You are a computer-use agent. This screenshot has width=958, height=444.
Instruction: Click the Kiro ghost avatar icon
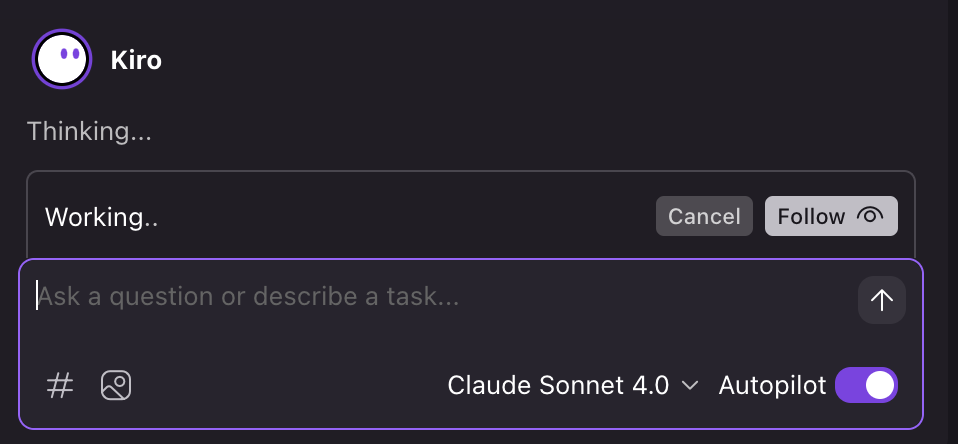tap(62, 59)
